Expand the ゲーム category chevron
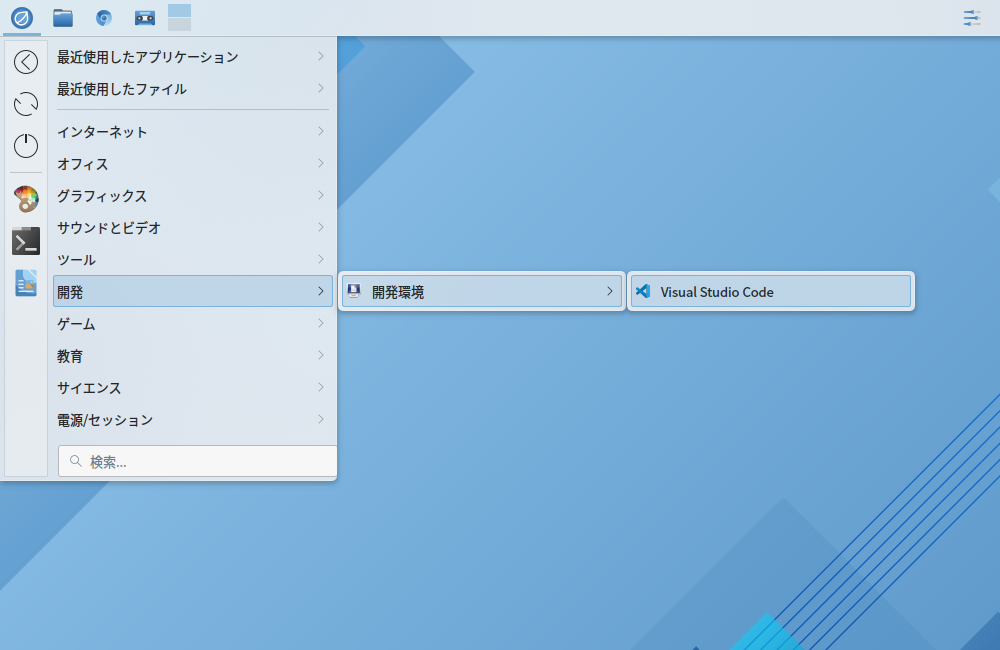Viewport: 1000px width, 650px height. [x=320, y=324]
